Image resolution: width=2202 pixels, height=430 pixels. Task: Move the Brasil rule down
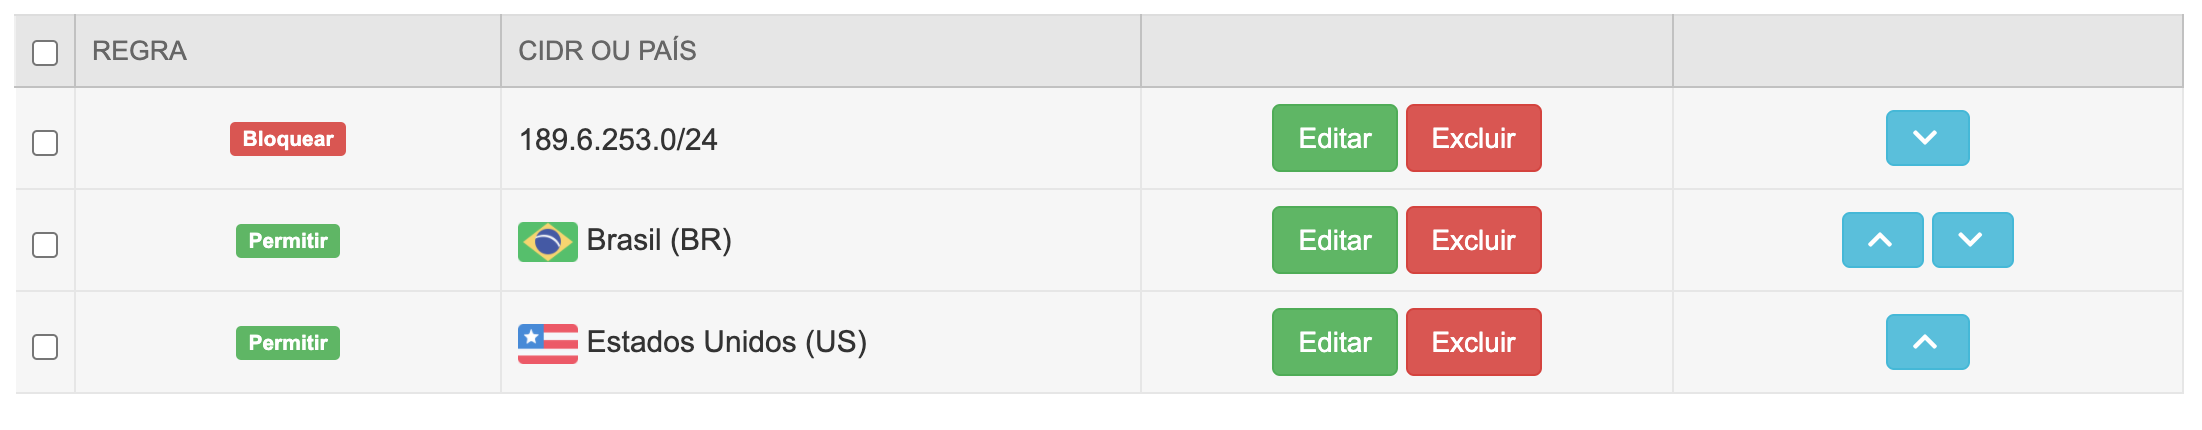(x=1972, y=240)
